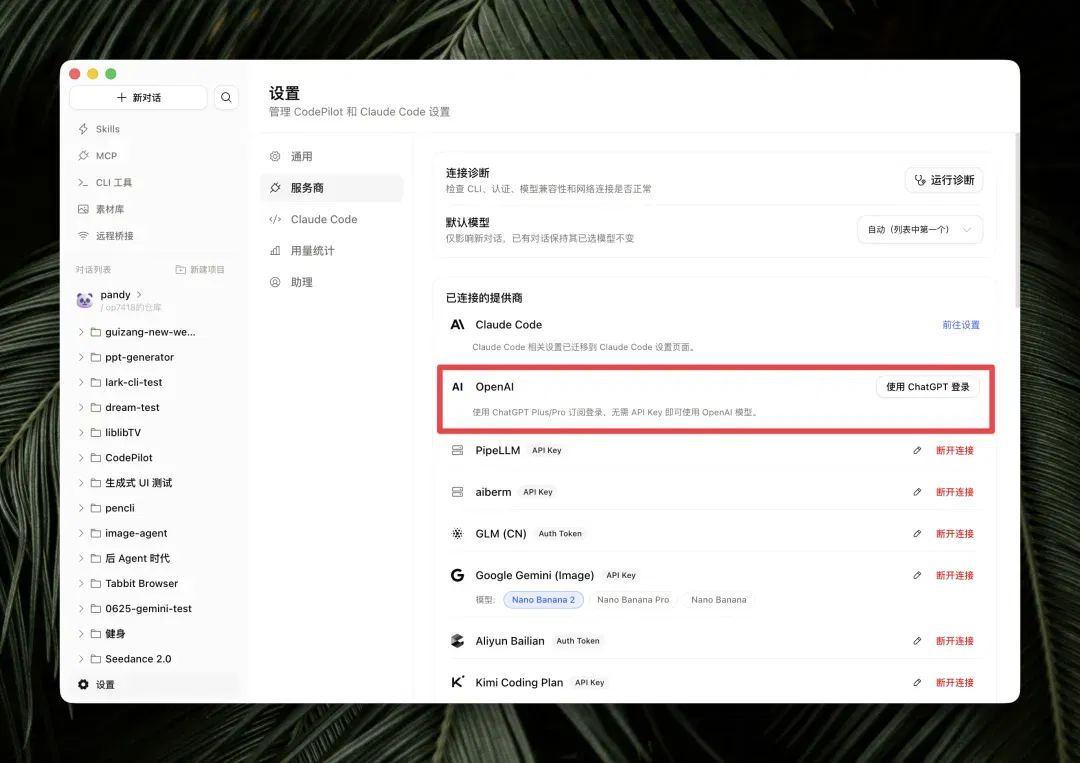Click the Aliyun Bailian logo icon
This screenshot has width=1080, height=763.
[457, 640]
